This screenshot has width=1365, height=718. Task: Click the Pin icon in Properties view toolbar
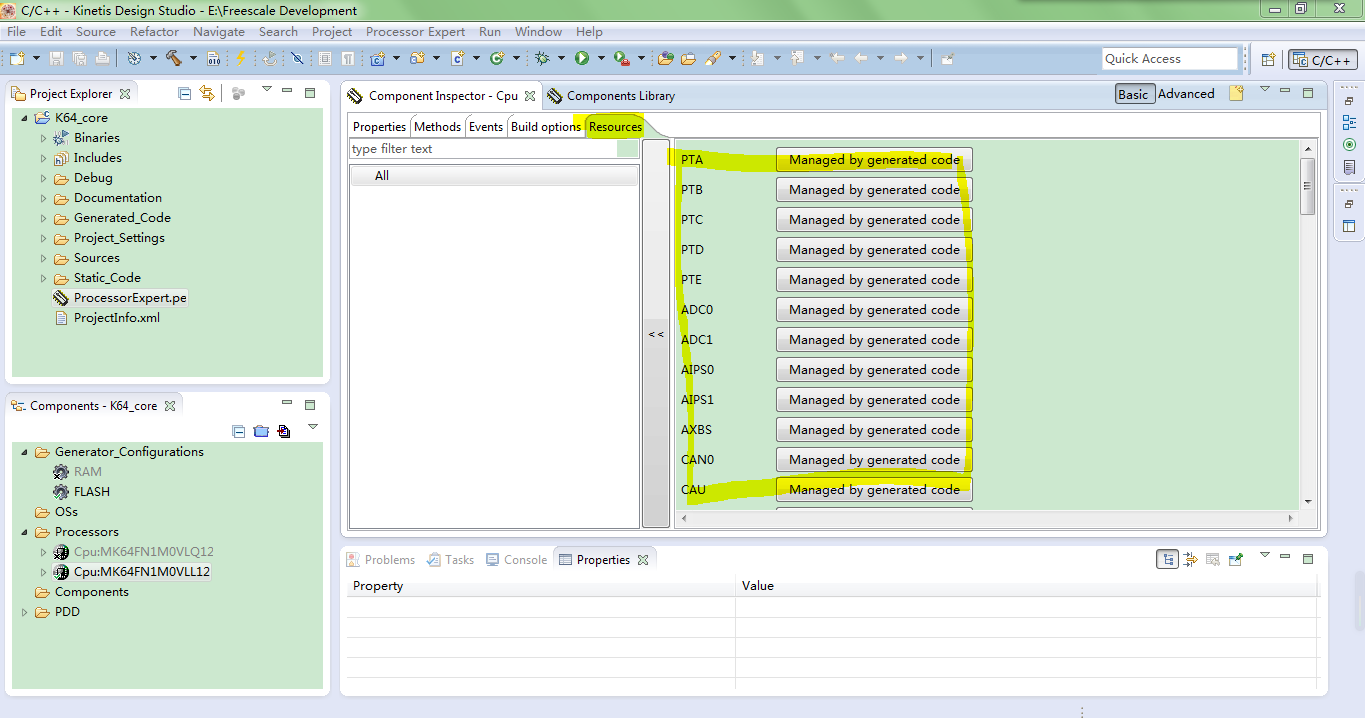(x=1236, y=559)
